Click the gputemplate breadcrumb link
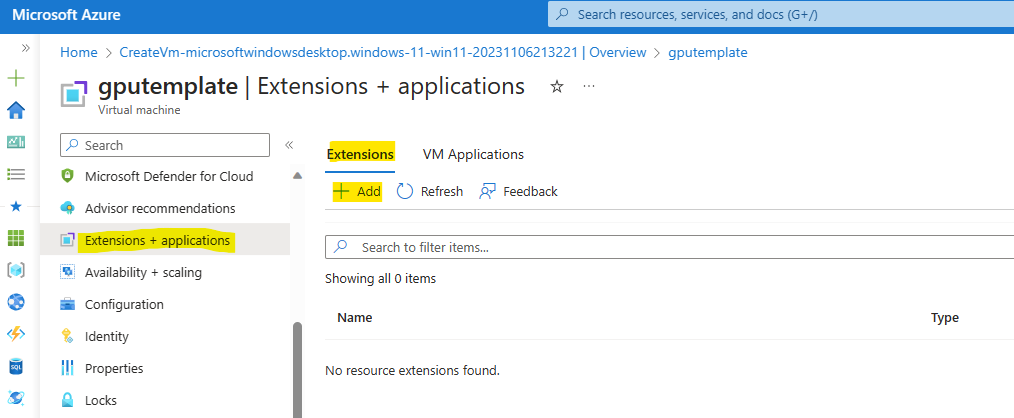 click(707, 52)
